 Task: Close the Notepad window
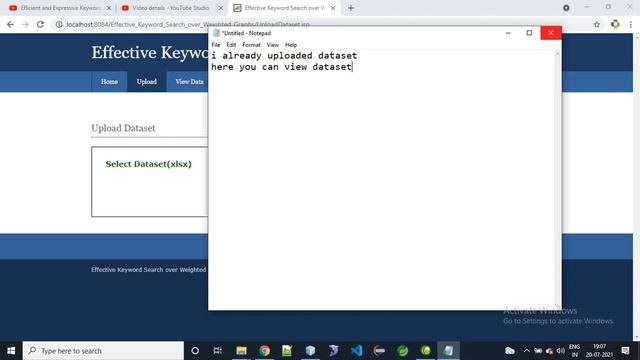click(x=551, y=33)
